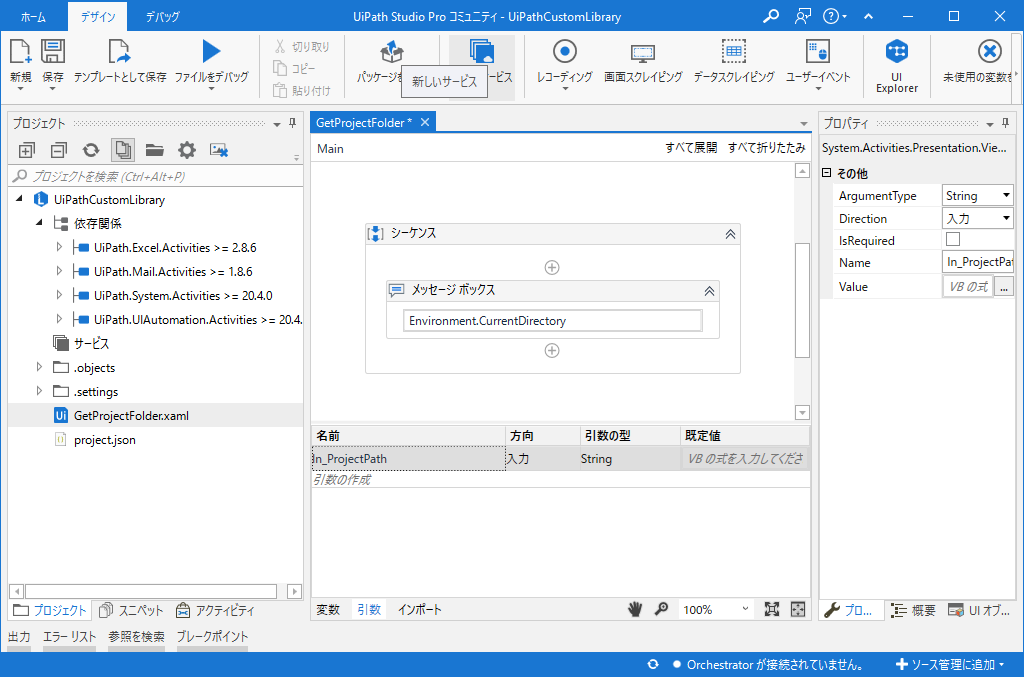Expand UiPath.System.Activities dependency

tap(59, 295)
